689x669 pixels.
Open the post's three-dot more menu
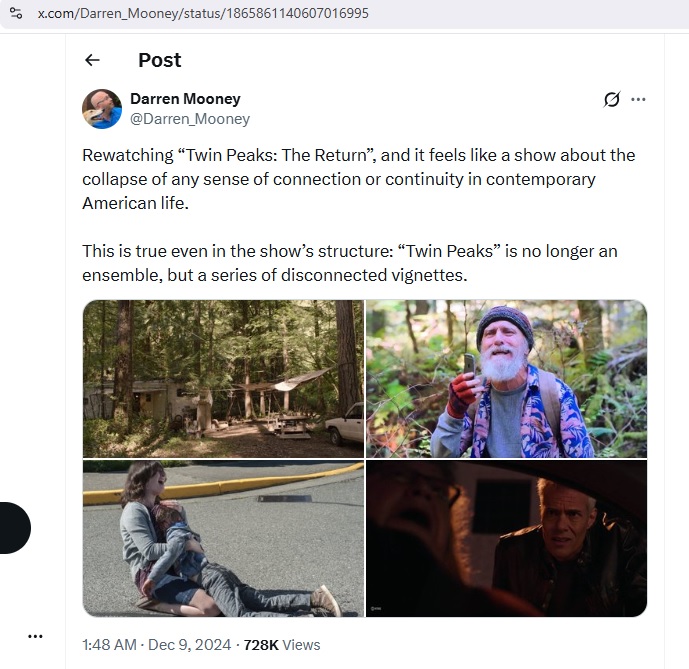point(639,99)
